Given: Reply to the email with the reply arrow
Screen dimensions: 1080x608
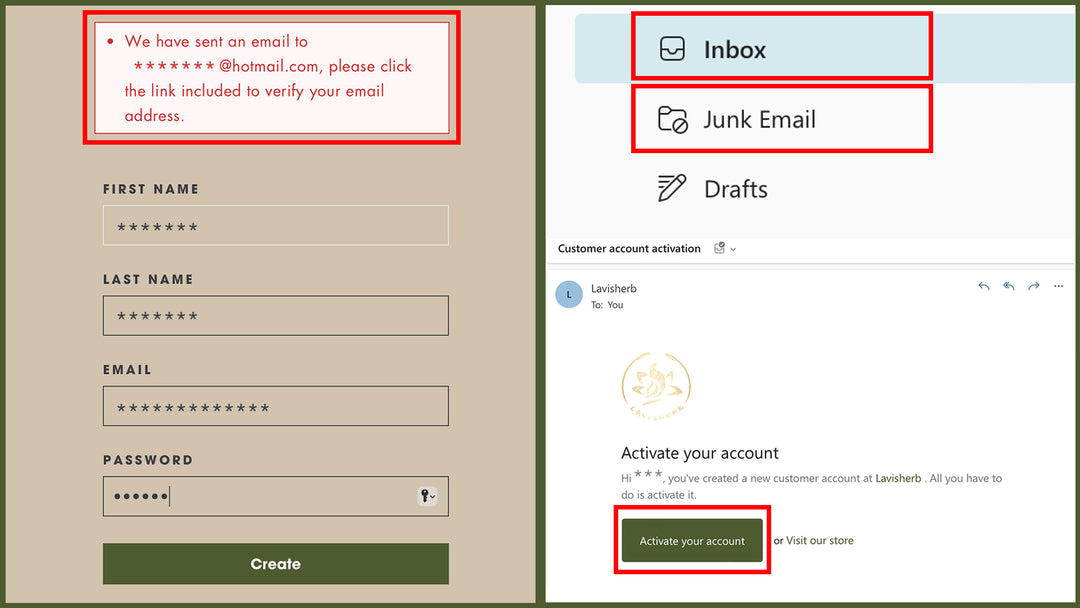Looking at the screenshot, I should pyautogui.click(x=984, y=287).
